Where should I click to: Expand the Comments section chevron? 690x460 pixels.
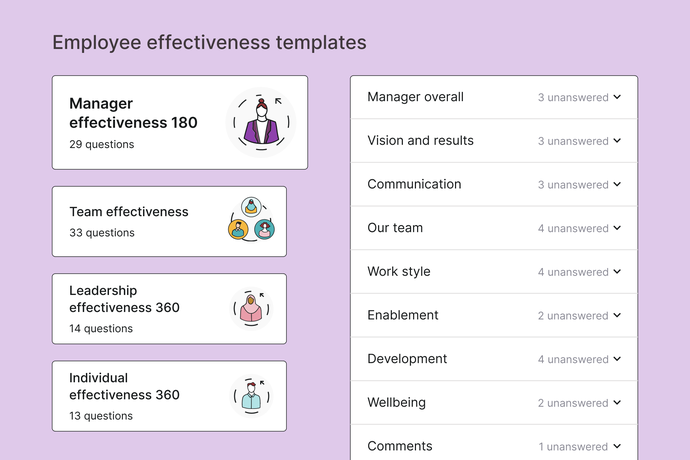pos(617,446)
